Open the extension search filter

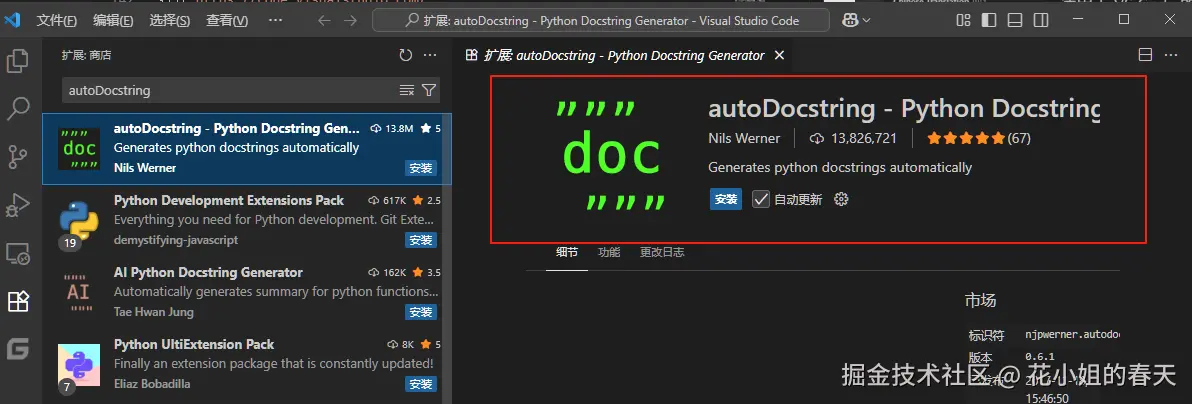click(x=429, y=91)
